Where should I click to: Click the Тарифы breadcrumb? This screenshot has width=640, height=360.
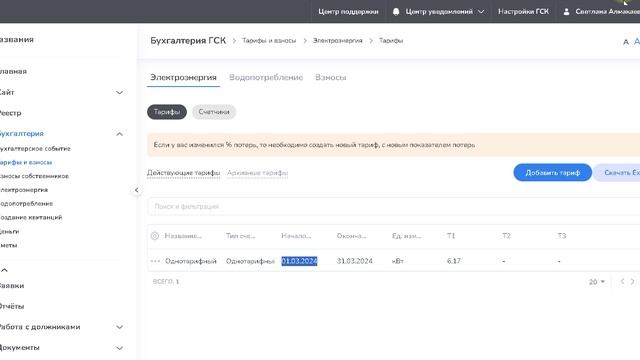coord(391,41)
